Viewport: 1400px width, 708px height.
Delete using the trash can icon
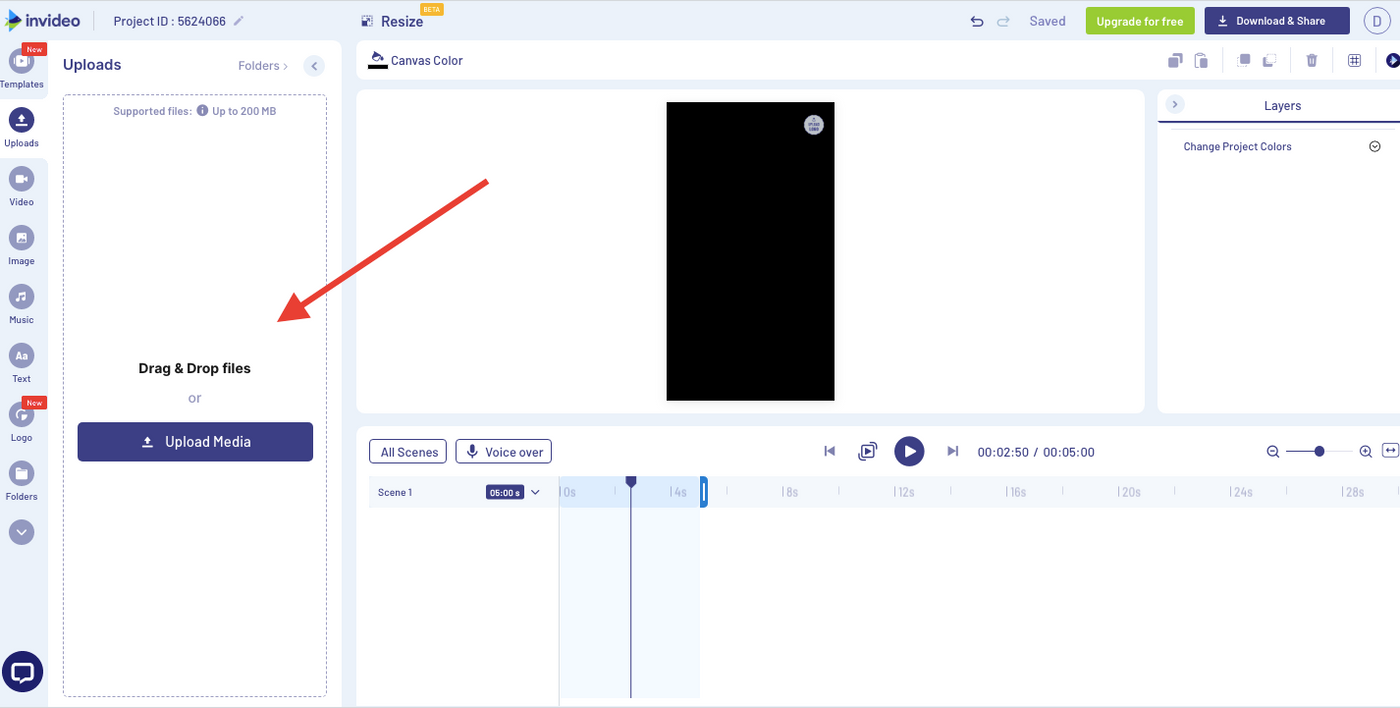(1312, 61)
